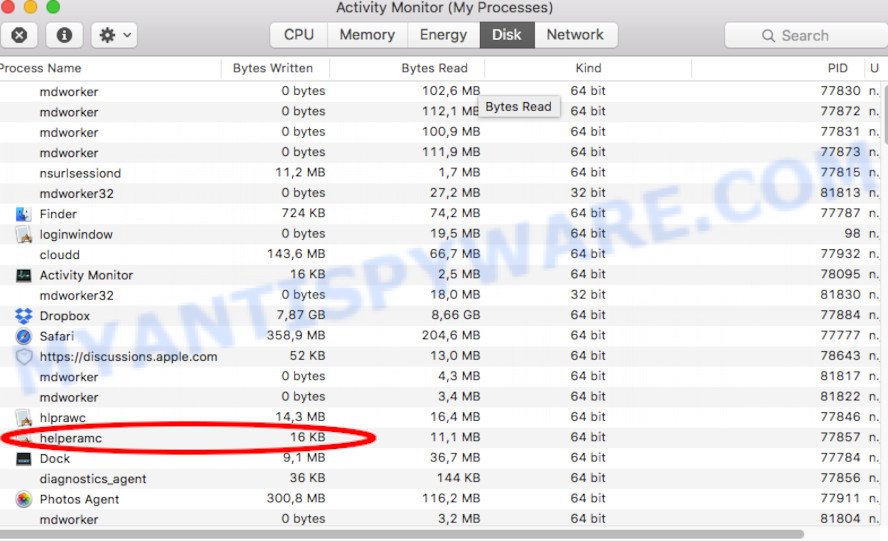This screenshot has height=541, width=888.
Task: Select mdworker row with PID 81817
Action: coord(442,377)
